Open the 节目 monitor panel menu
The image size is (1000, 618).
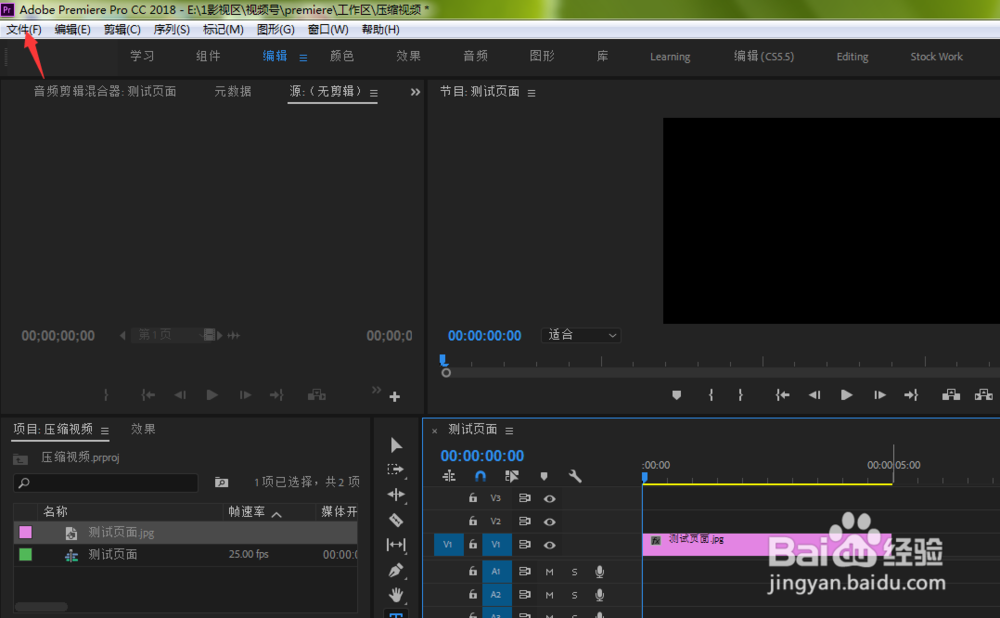tap(531, 93)
